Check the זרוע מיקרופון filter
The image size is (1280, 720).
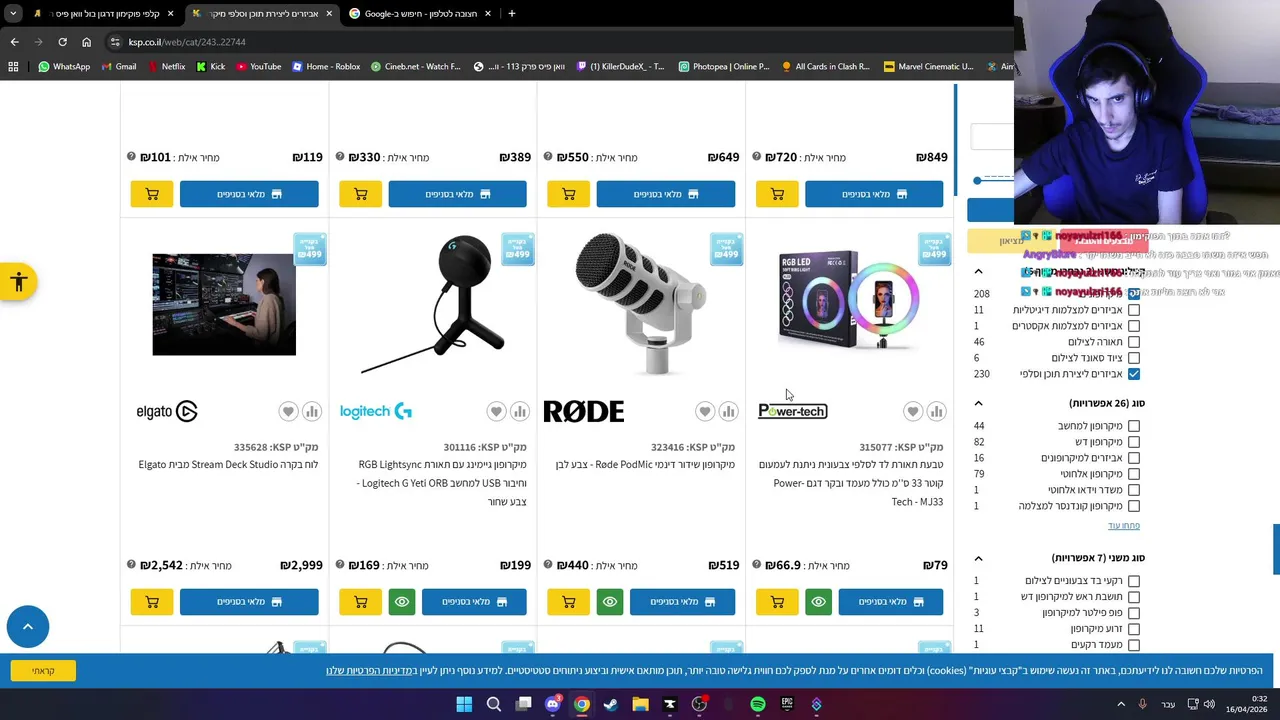coord(1133,629)
